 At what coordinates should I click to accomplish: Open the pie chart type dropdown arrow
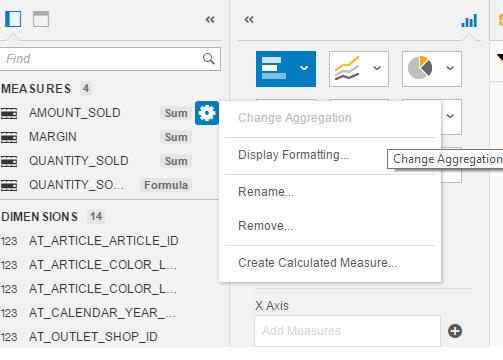click(450, 68)
